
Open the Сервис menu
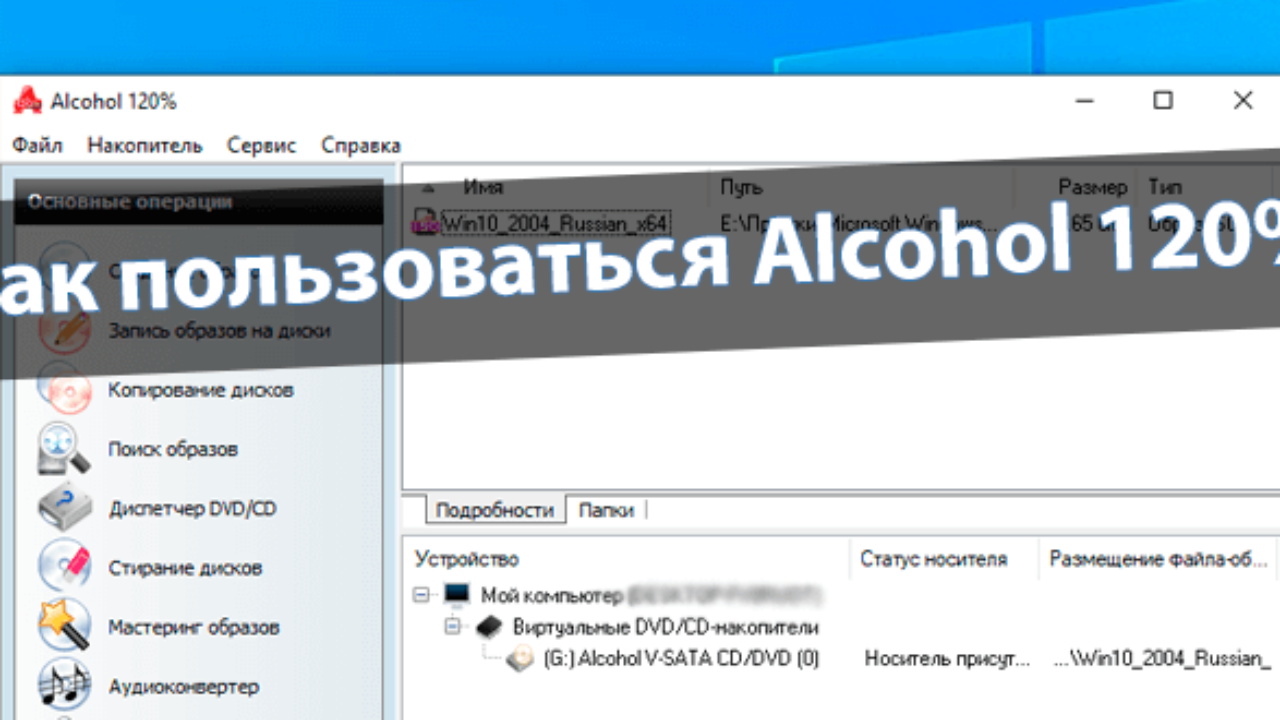[x=261, y=145]
